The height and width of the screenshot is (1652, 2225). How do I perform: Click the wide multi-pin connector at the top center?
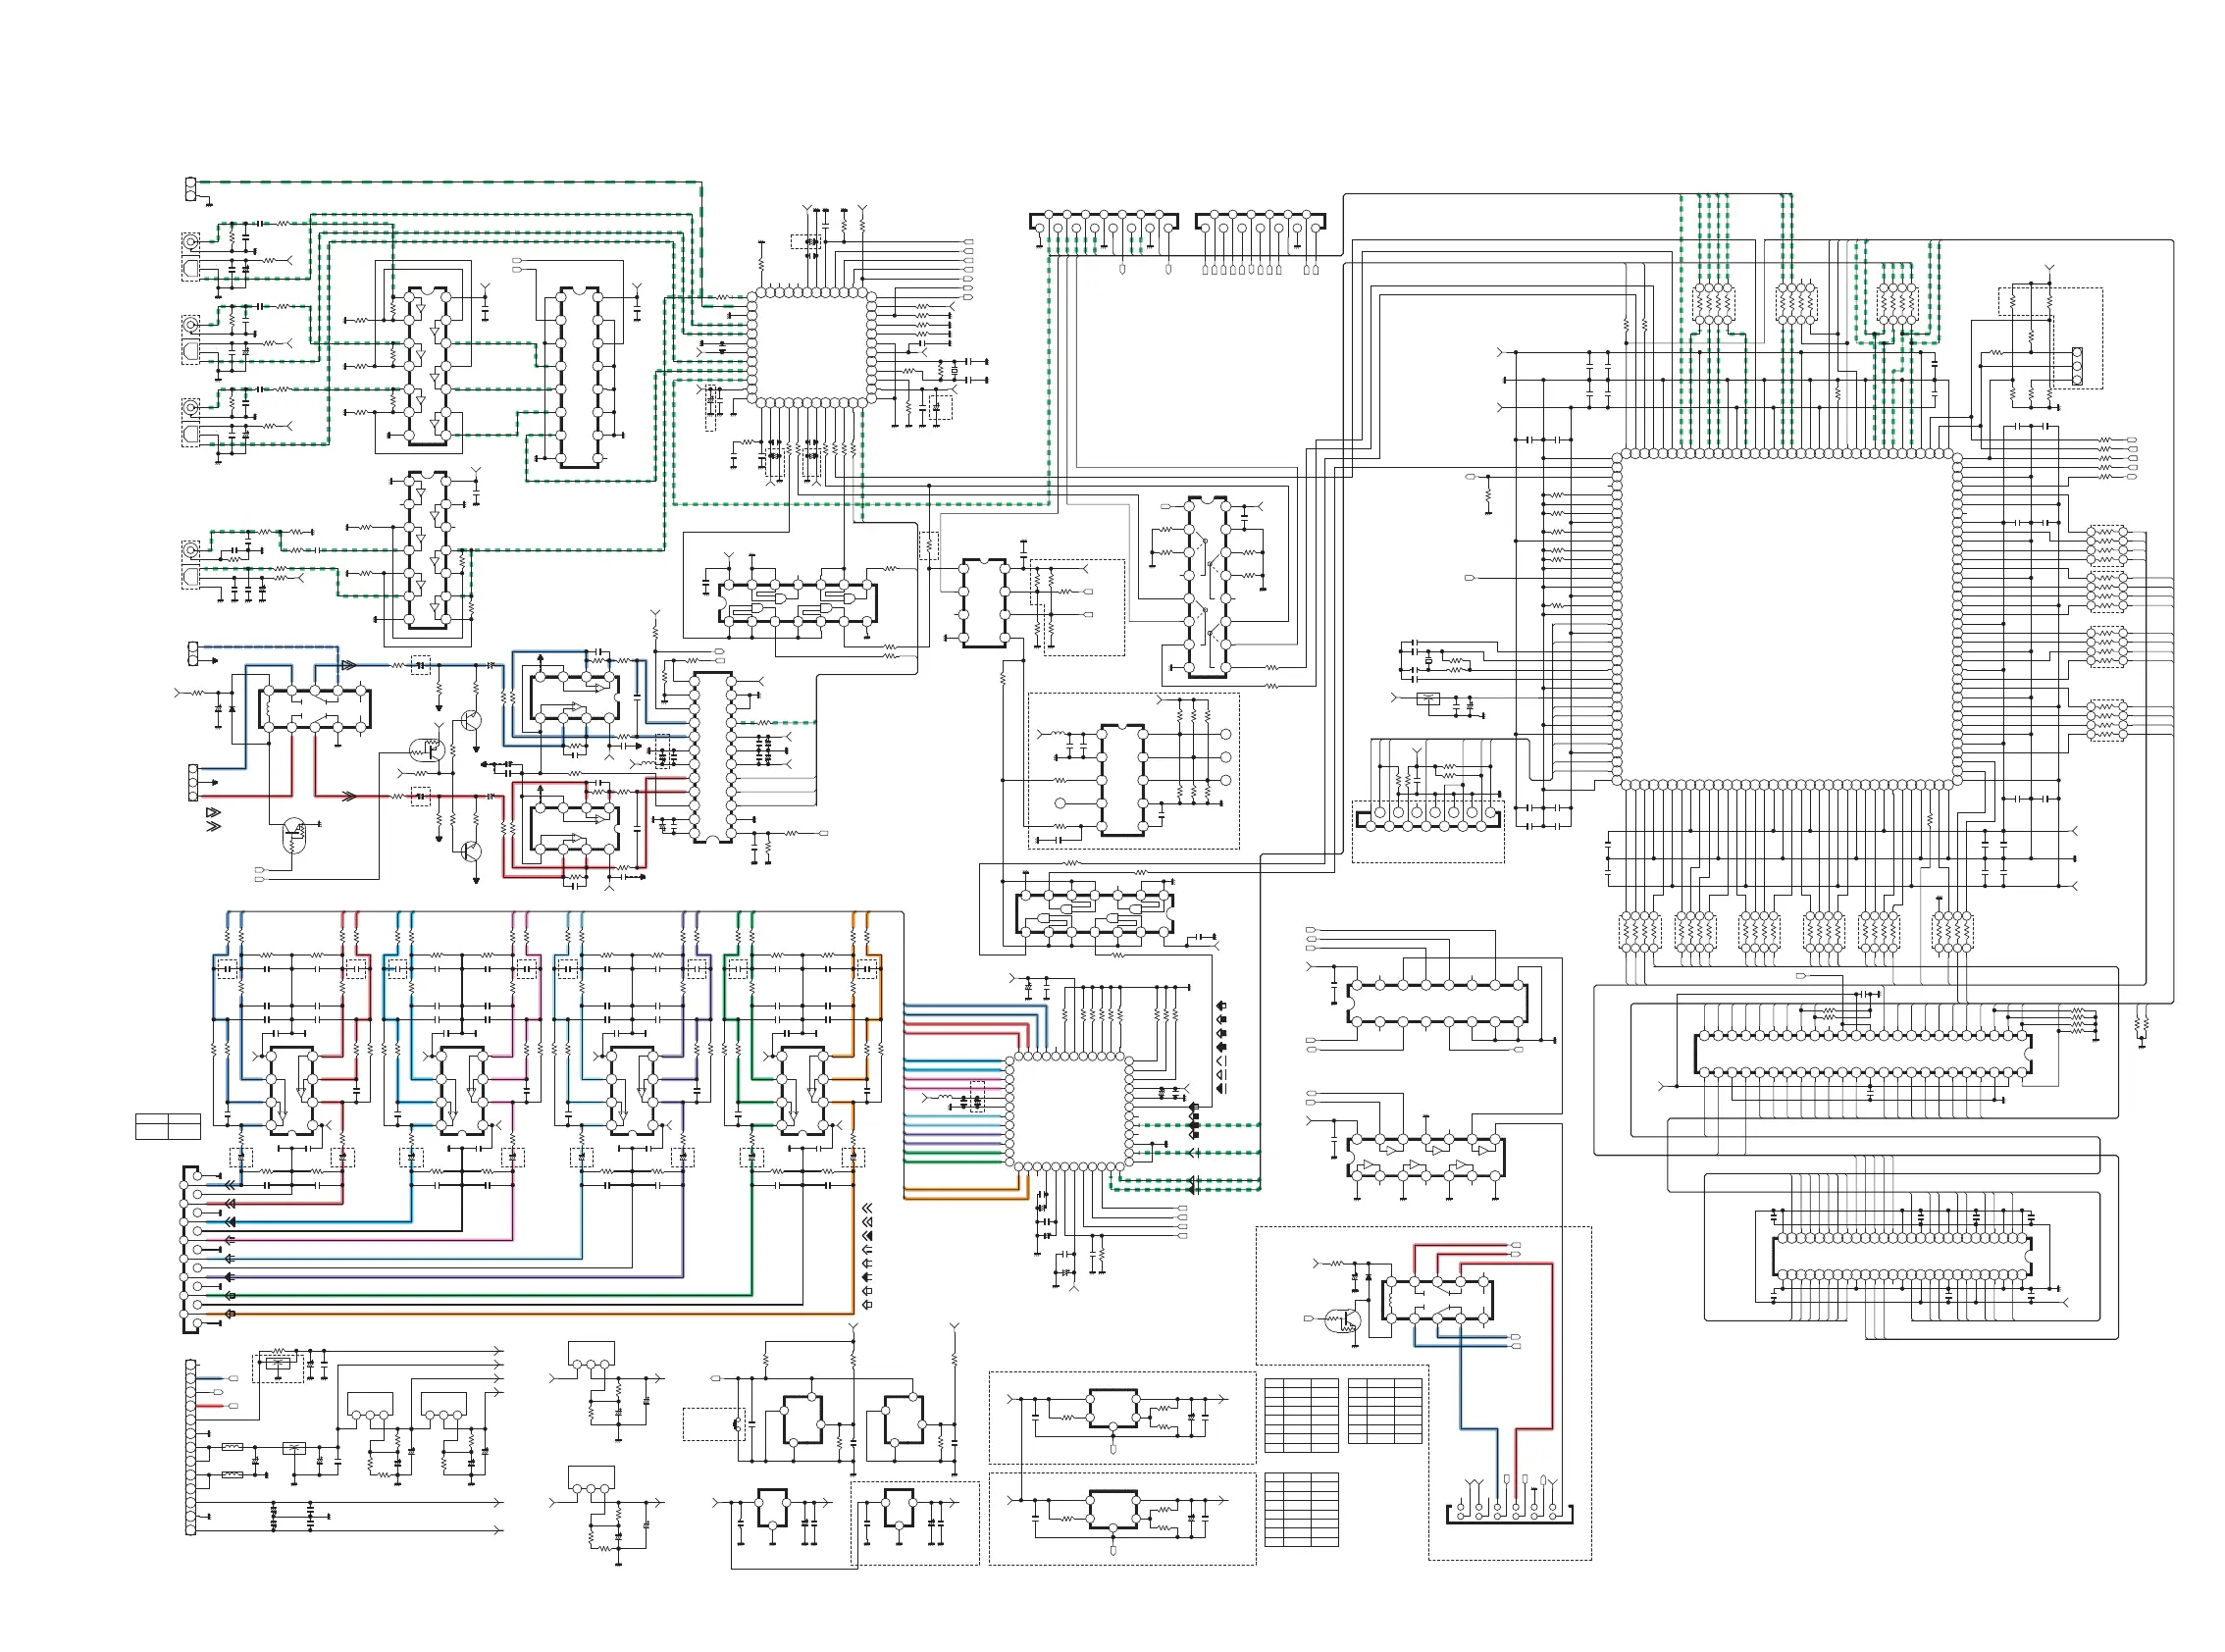[1103, 222]
